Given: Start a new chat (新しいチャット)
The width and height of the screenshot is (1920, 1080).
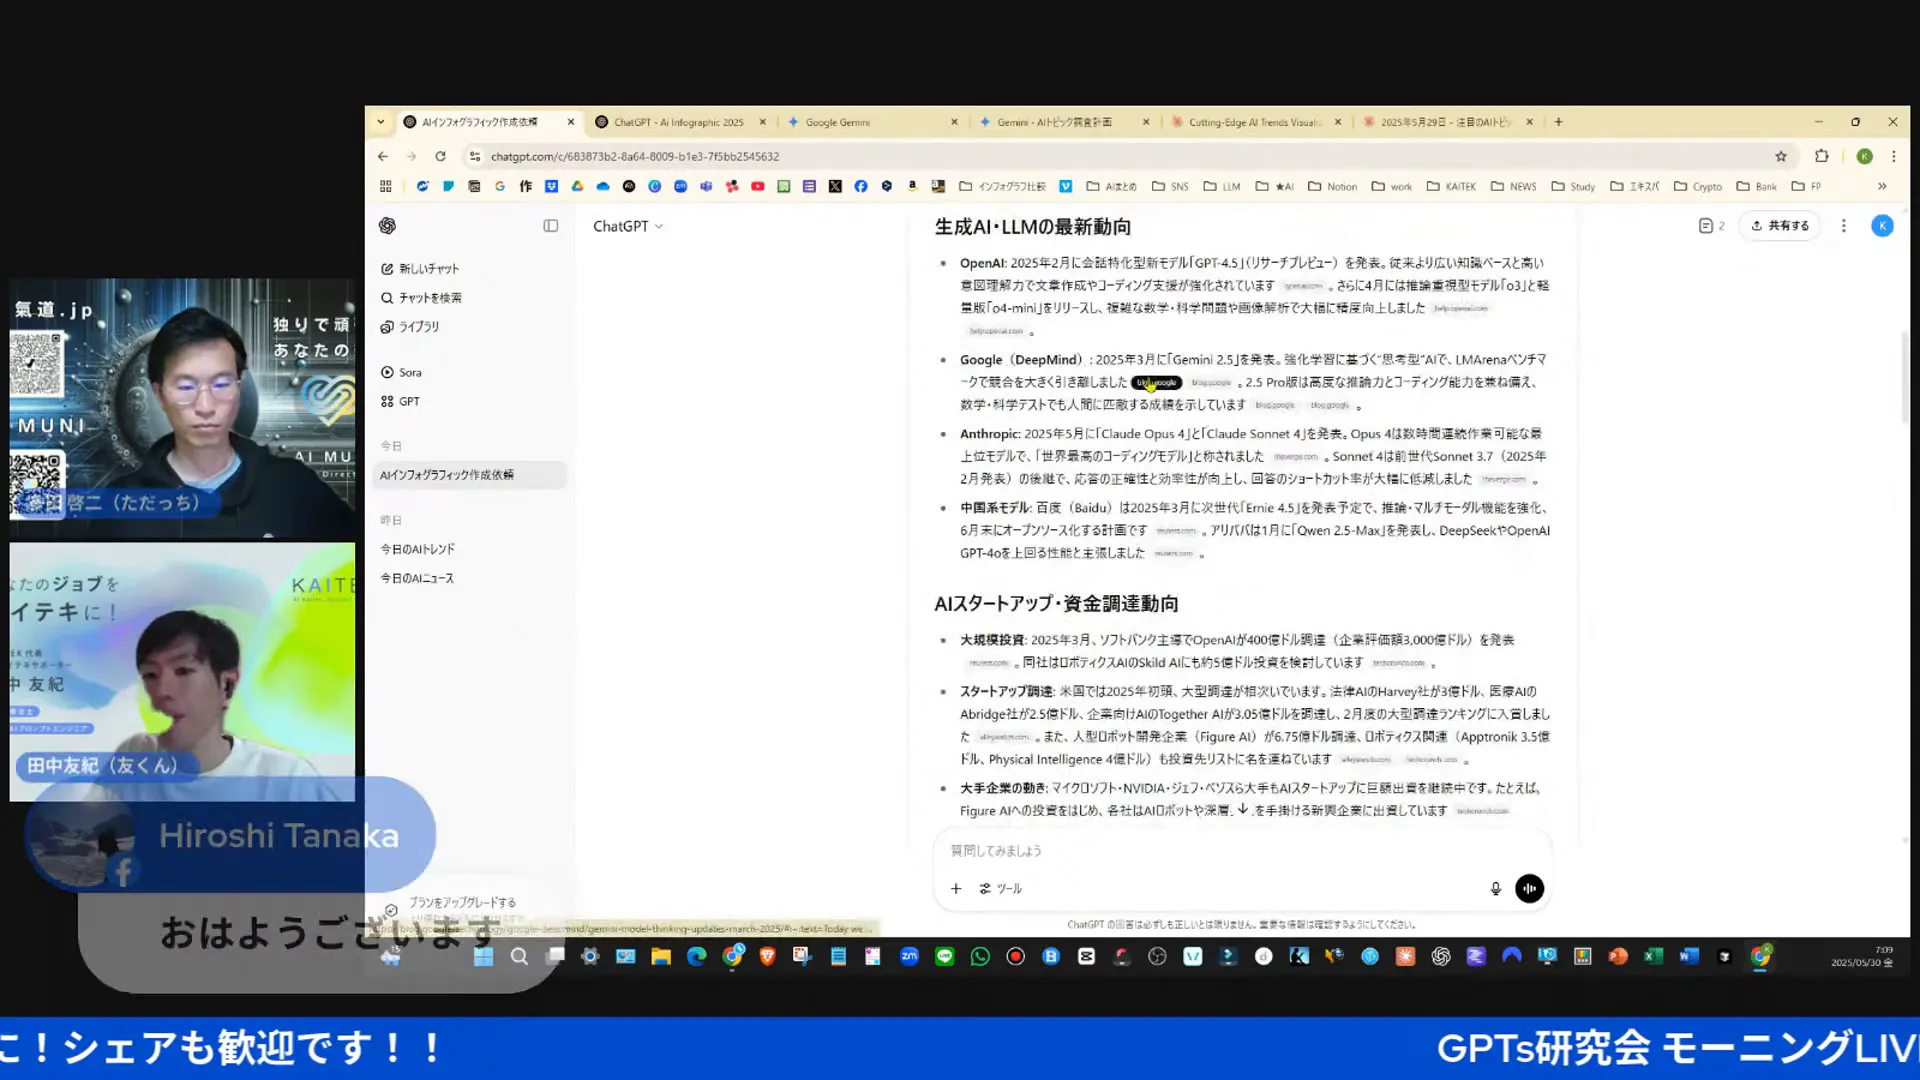Looking at the screenshot, I should tap(420, 269).
